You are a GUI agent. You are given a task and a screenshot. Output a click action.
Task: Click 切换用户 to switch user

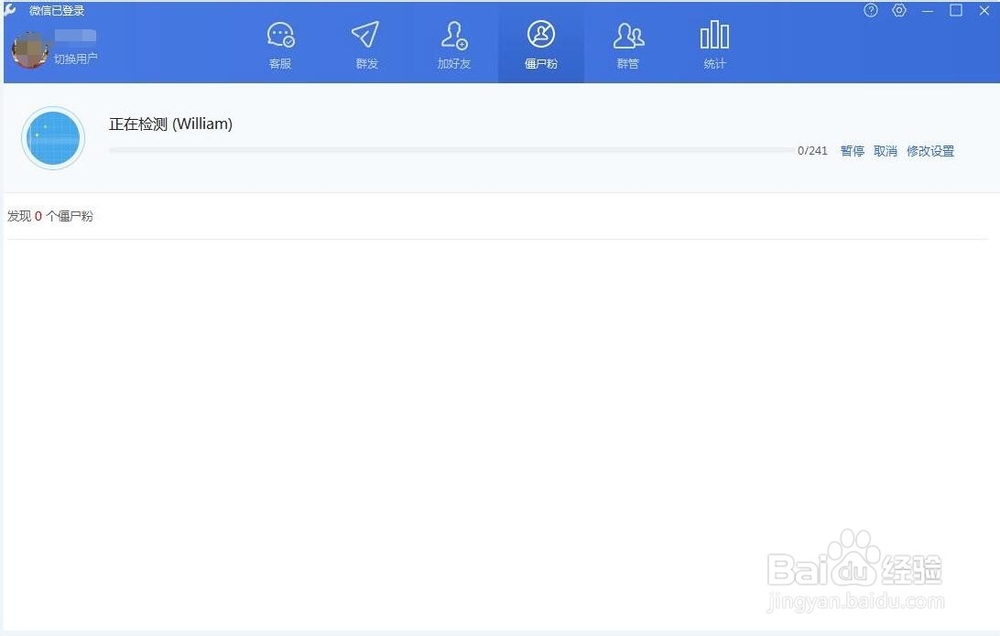75,59
